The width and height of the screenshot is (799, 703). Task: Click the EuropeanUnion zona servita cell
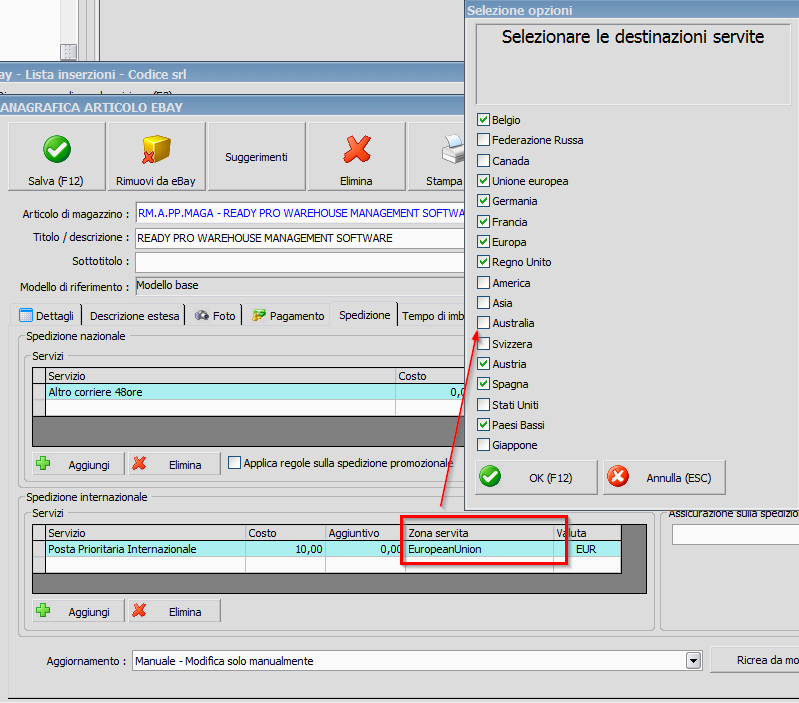tap(480, 549)
